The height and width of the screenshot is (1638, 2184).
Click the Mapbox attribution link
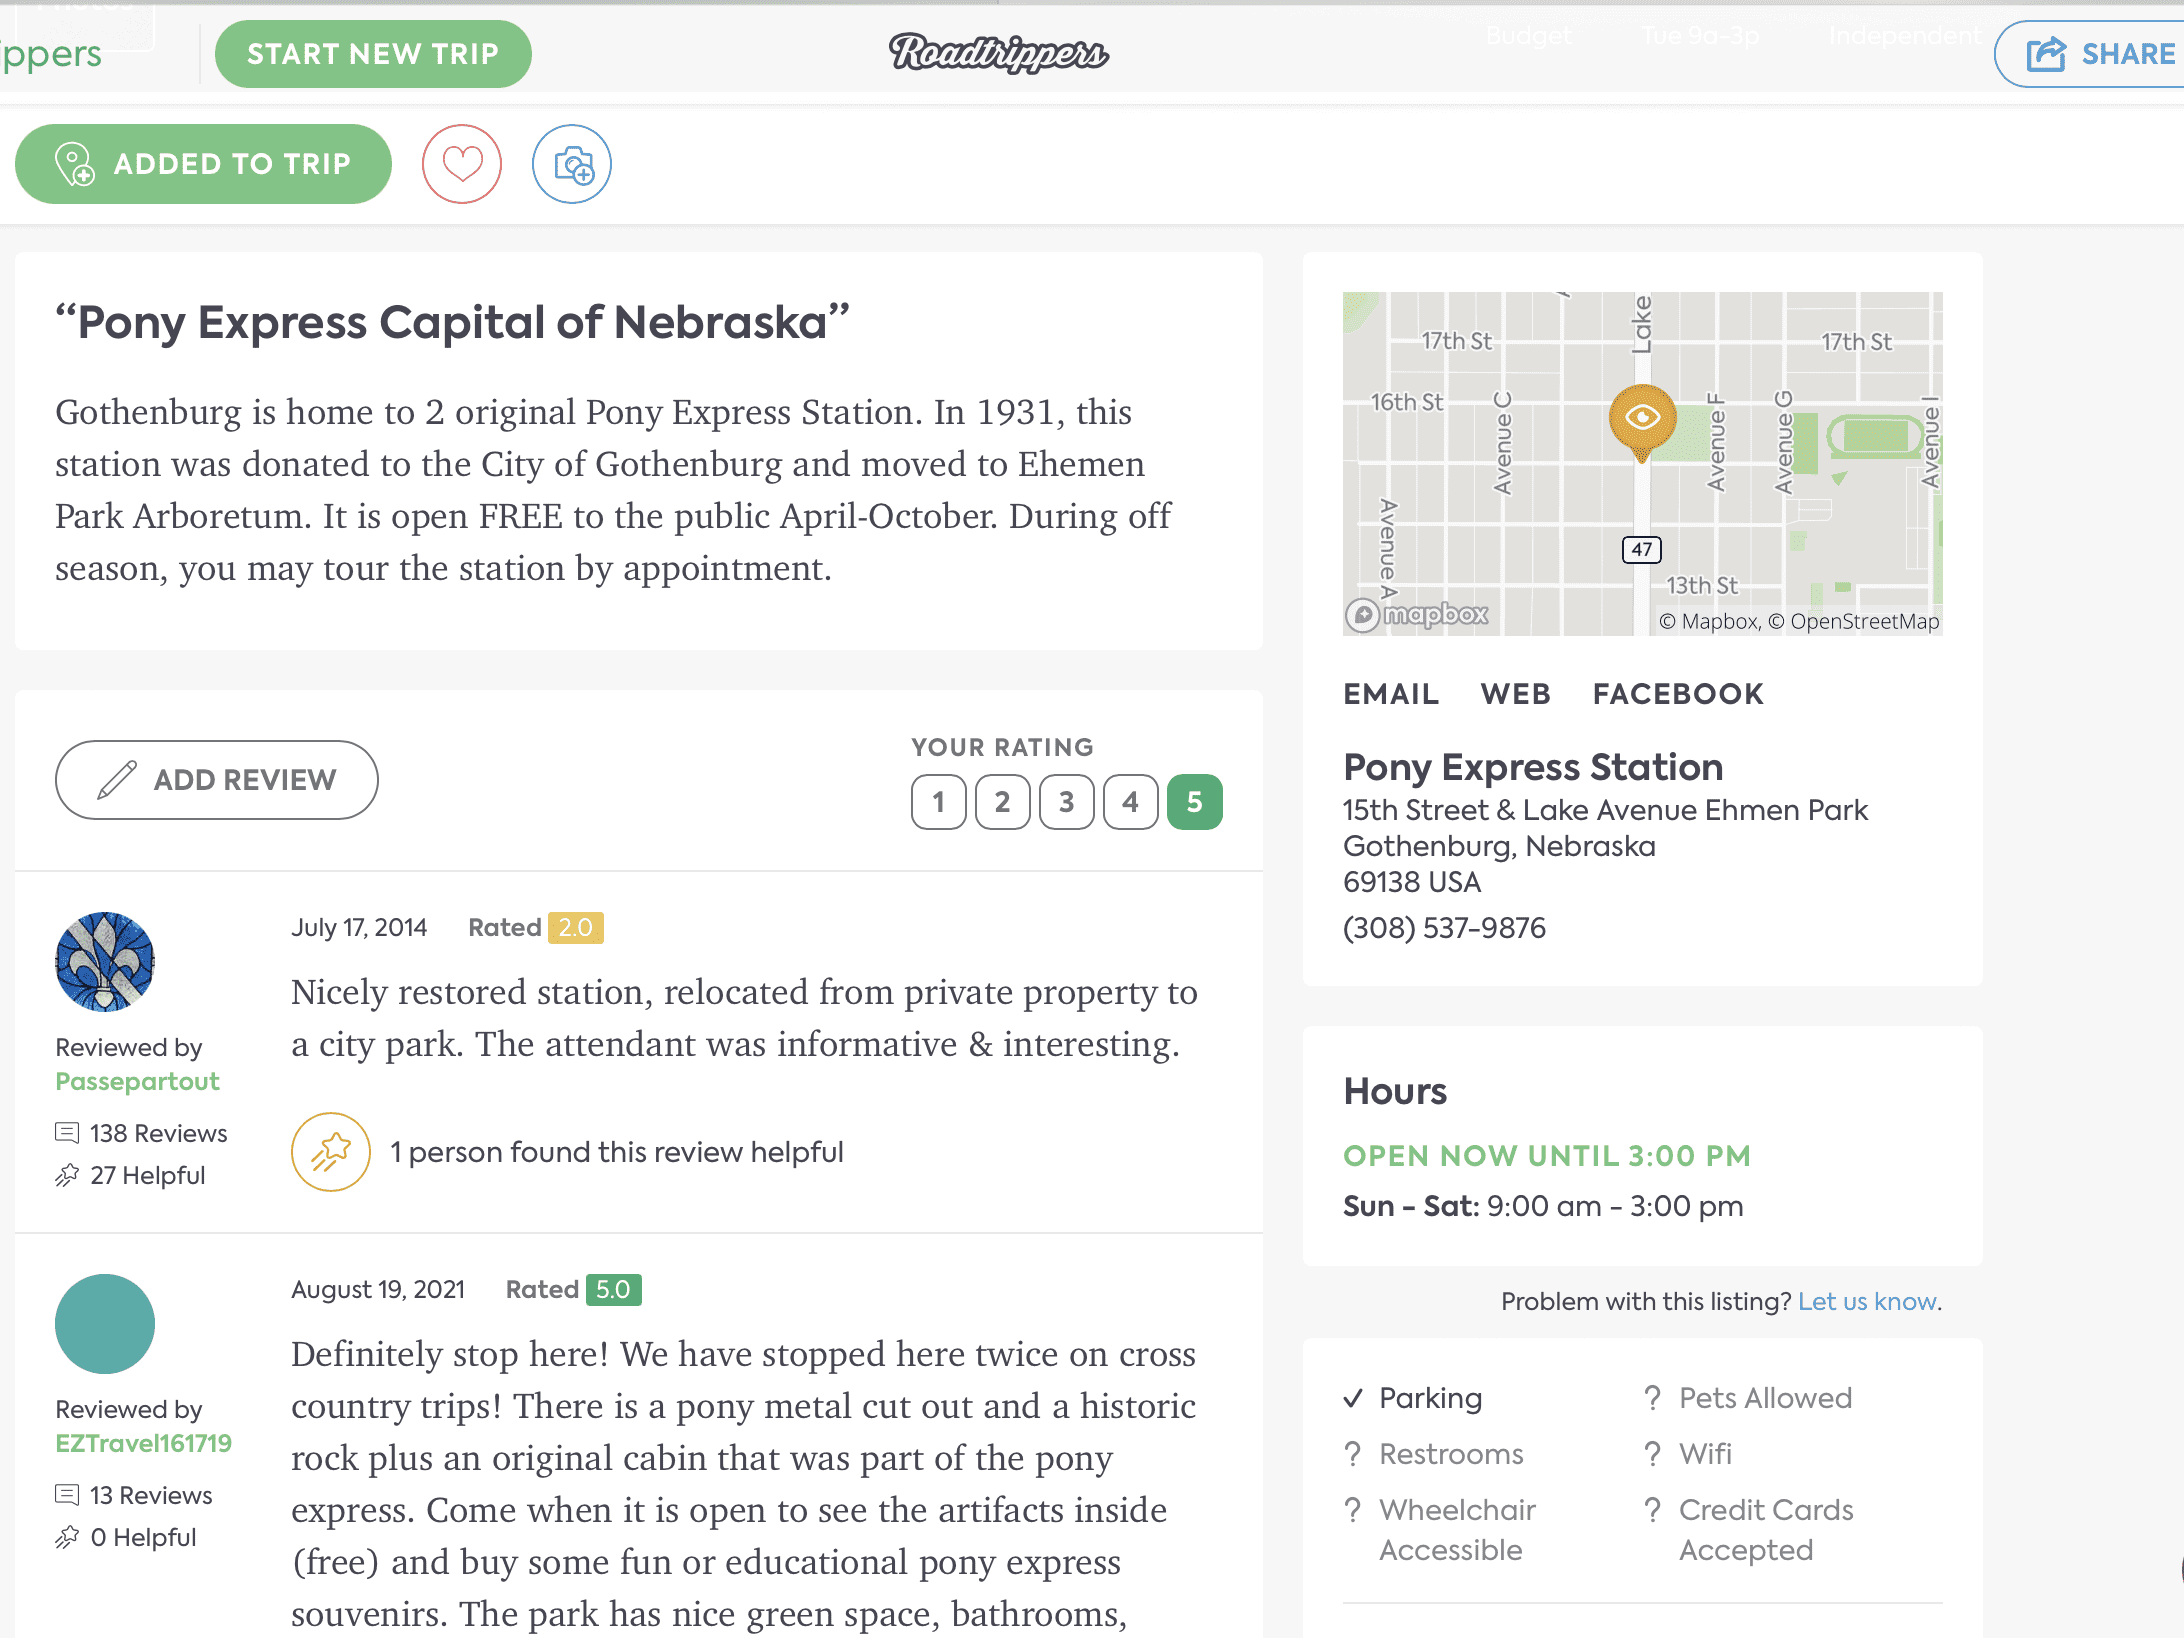(x=1709, y=621)
